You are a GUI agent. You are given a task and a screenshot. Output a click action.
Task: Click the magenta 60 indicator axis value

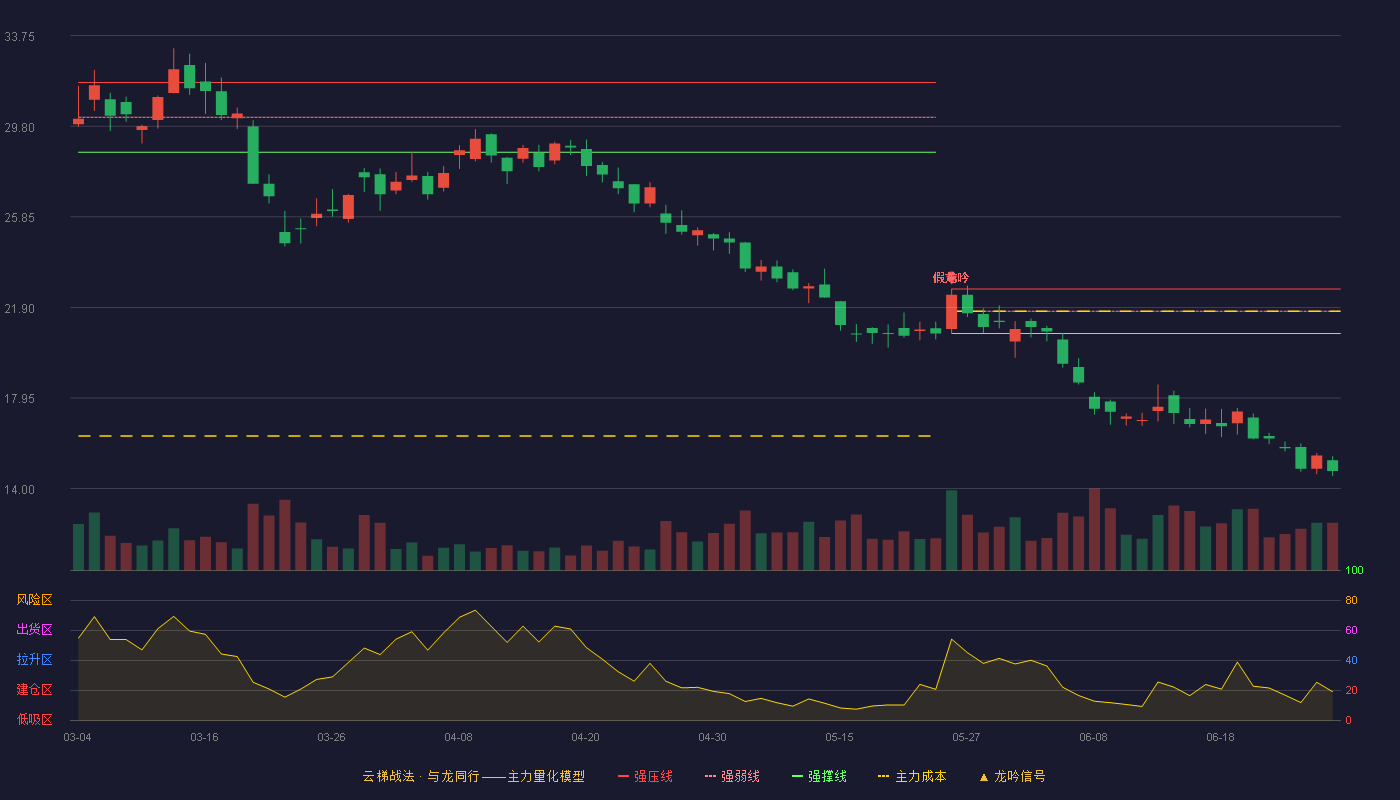coord(1351,630)
